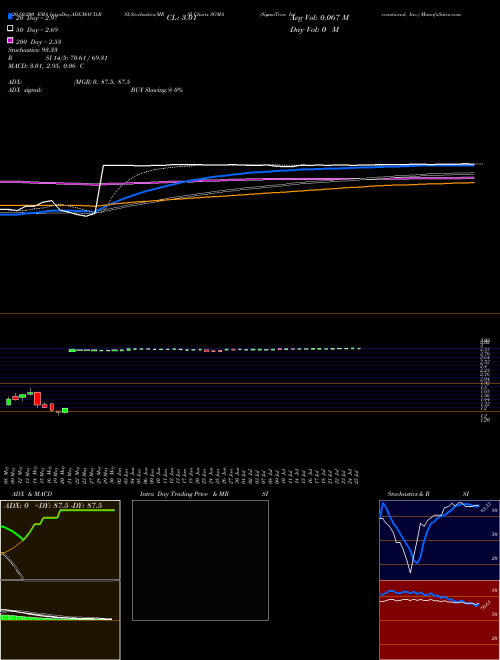Click the ADX (MGR) 0, 87.5, 87.5 values

(x=102, y=82)
